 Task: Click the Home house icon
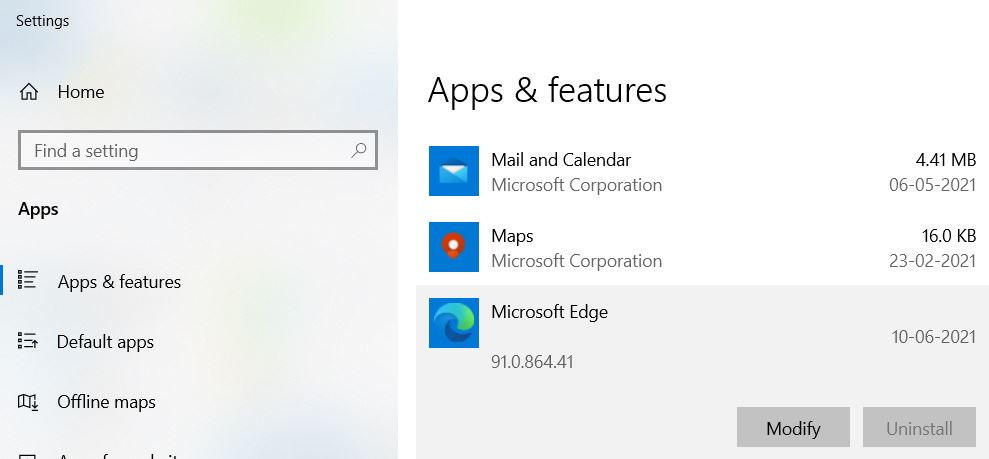coord(28,92)
